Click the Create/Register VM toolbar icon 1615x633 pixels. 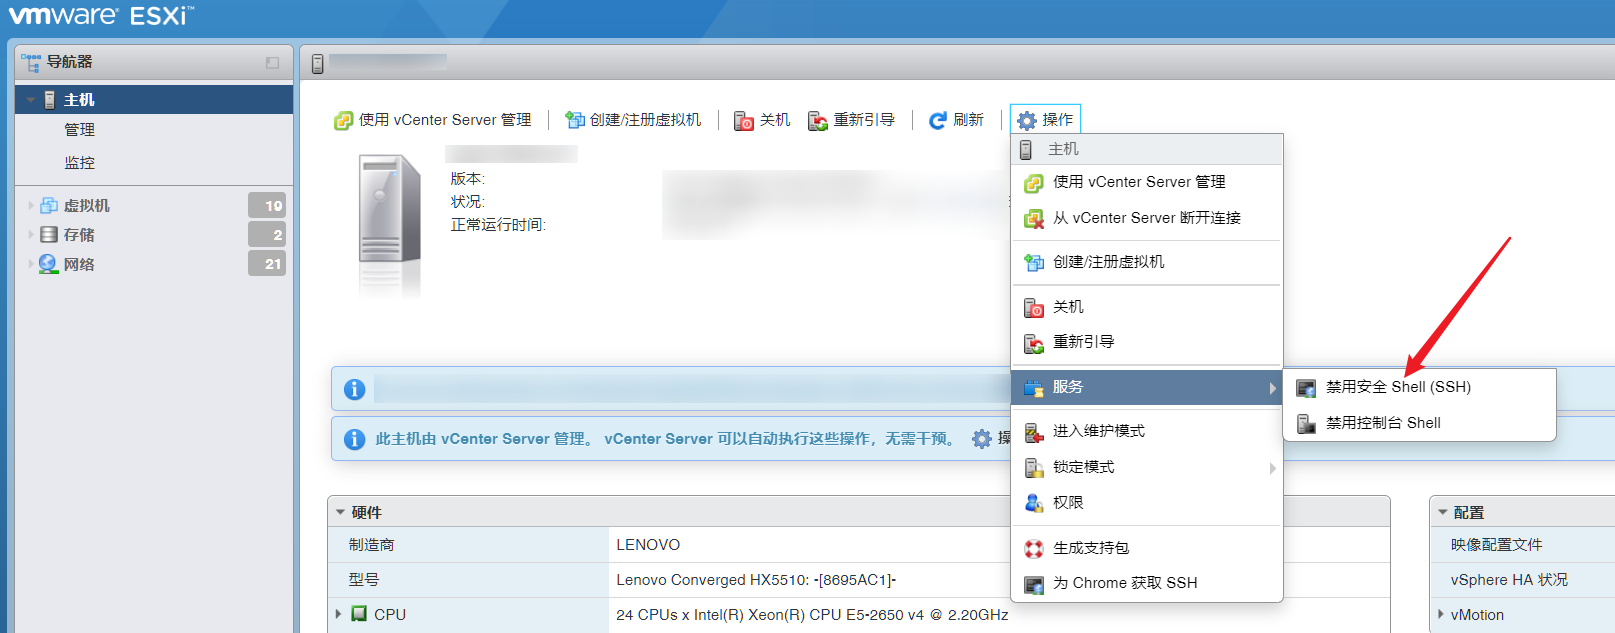pos(575,120)
